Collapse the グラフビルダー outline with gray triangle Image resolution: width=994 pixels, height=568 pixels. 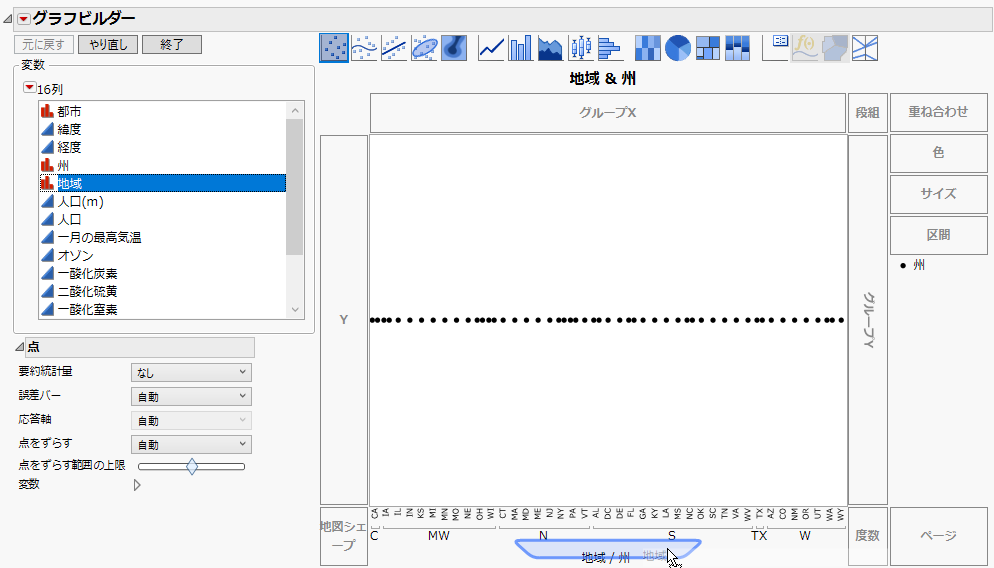(8, 20)
